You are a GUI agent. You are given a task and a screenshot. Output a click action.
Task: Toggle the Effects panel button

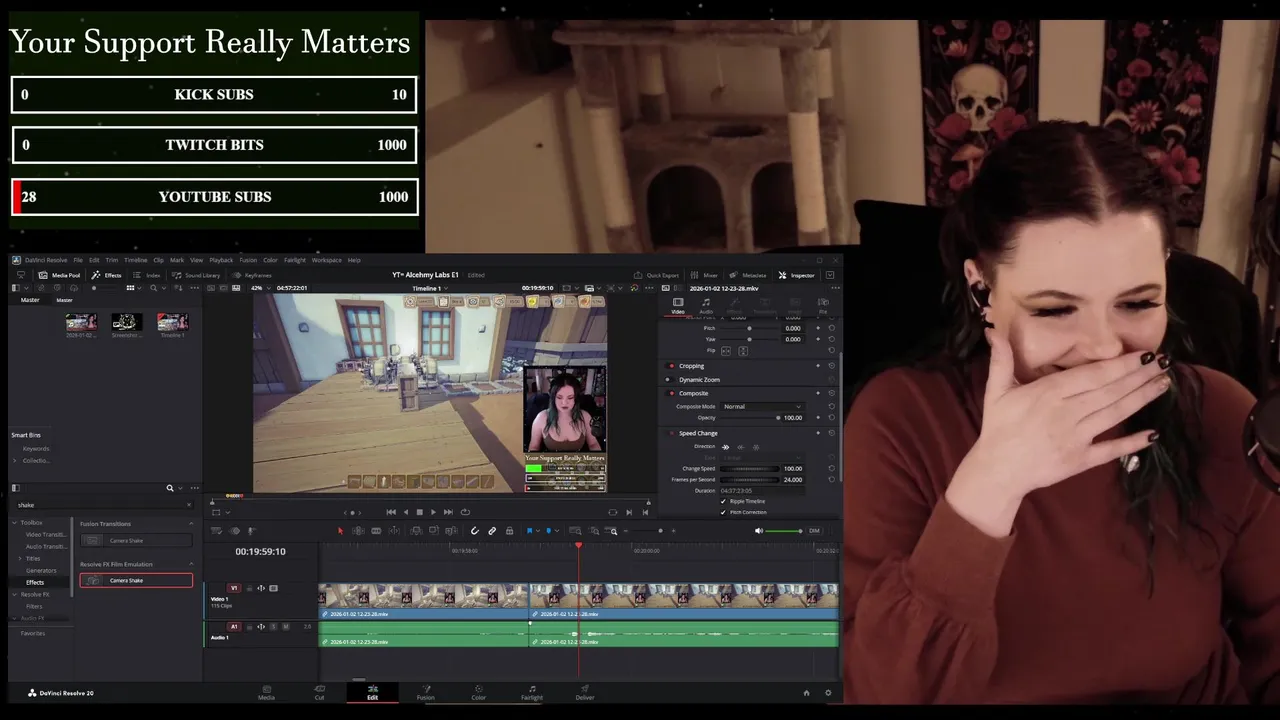106,275
